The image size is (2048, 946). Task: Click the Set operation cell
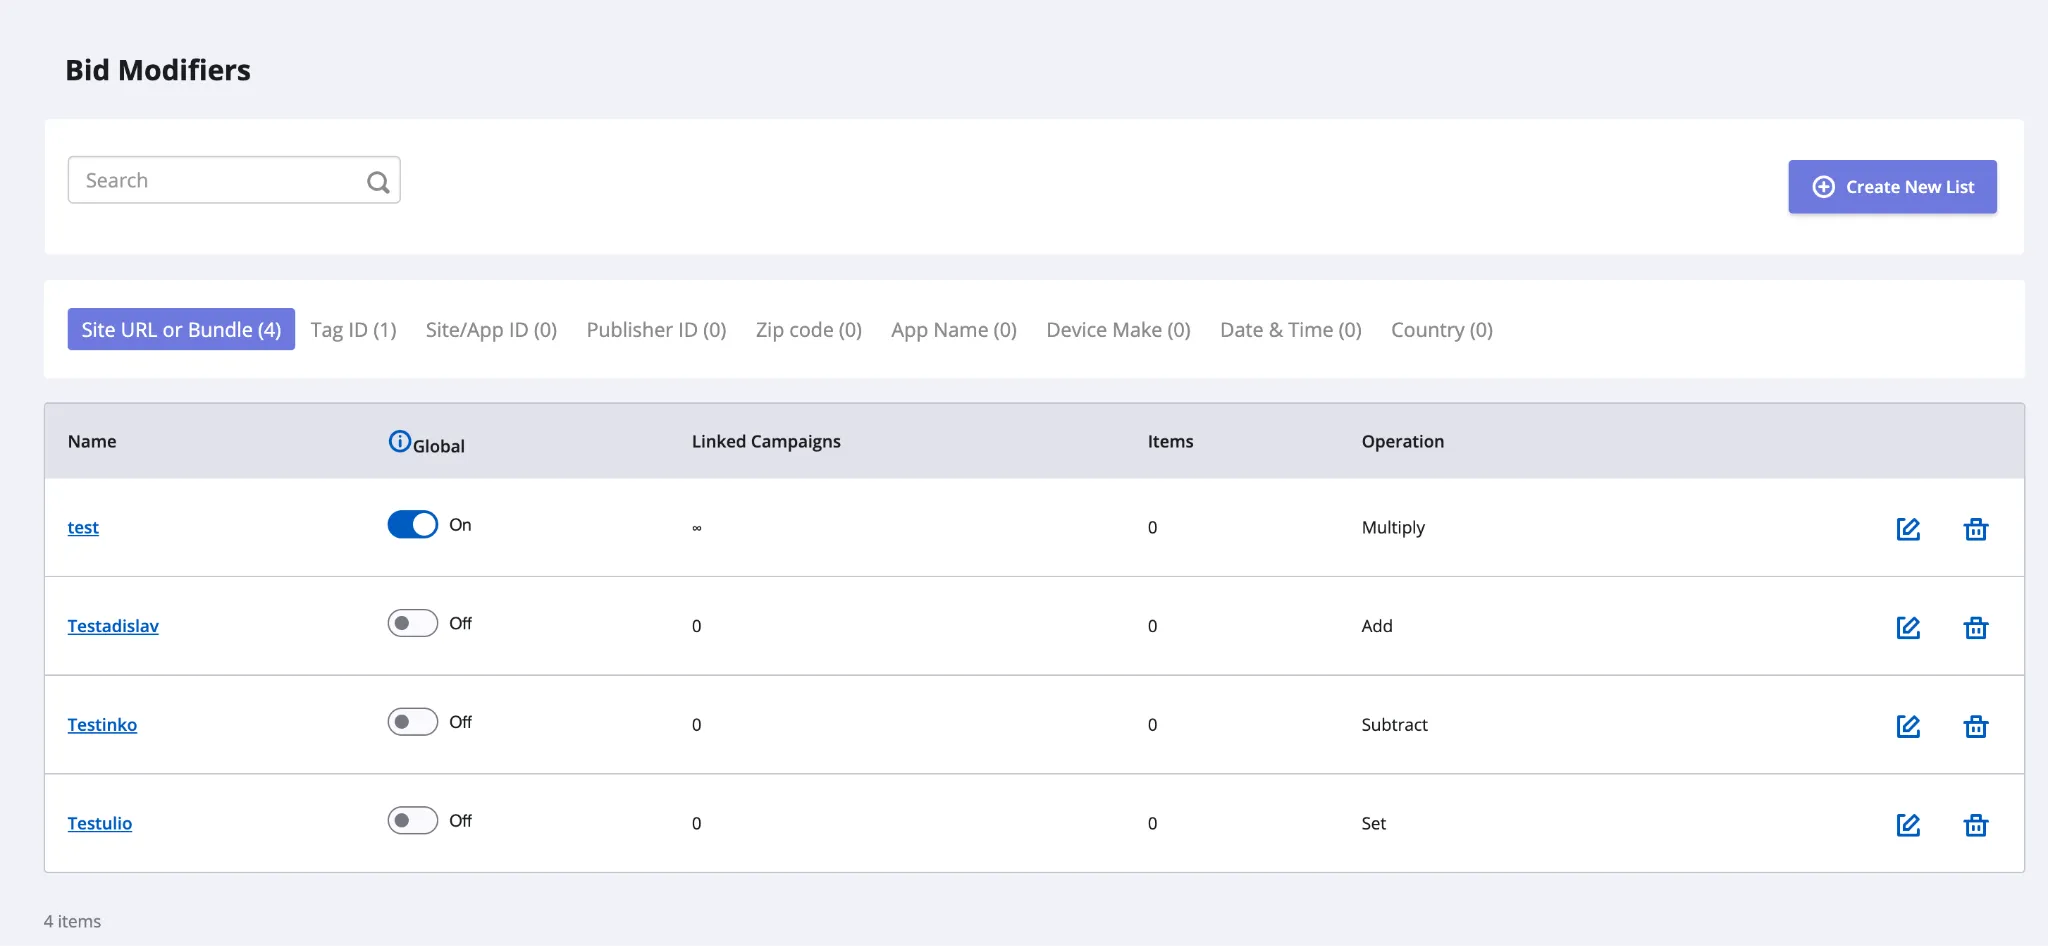[x=1373, y=823]
